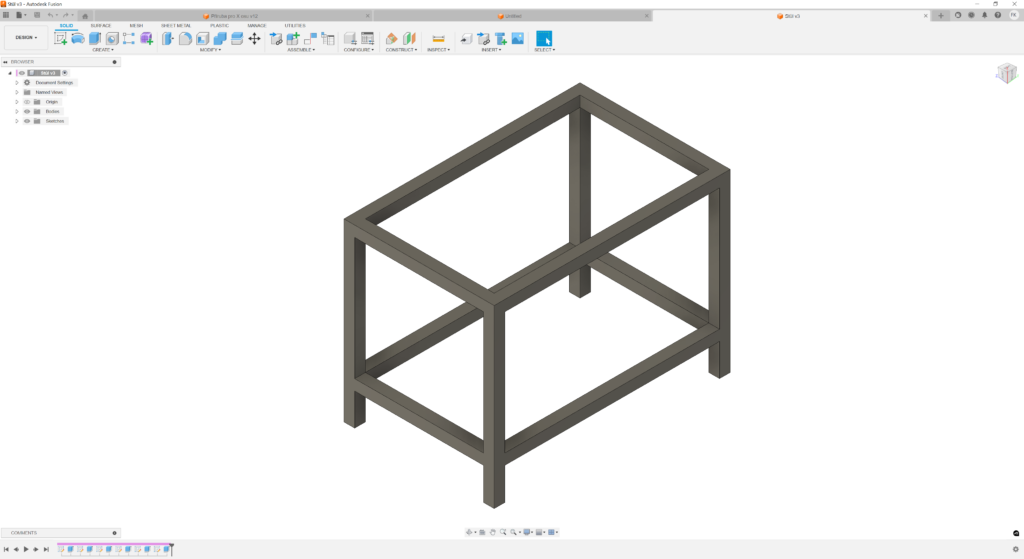Expand the Document Settings tree node
The image size is (1024, 559).
coord(17,83)
